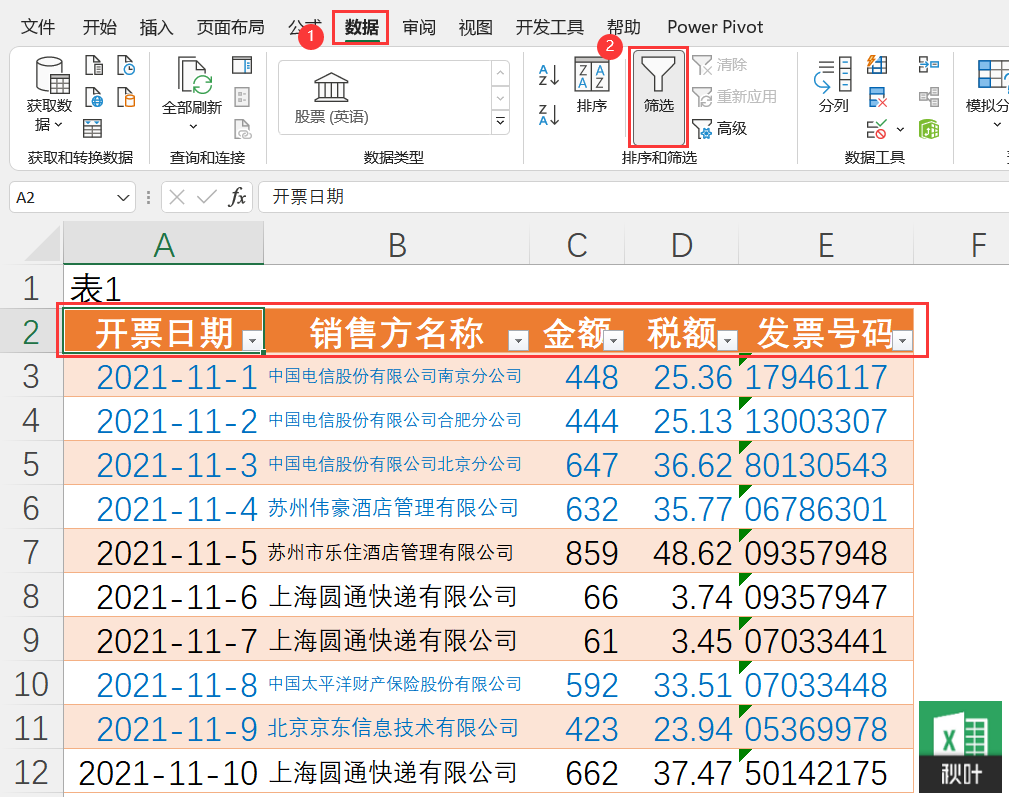Open the 模拟分析 what-if analysis menu
The height and width of the screenshot is (797, 1009).
(986, 94)
